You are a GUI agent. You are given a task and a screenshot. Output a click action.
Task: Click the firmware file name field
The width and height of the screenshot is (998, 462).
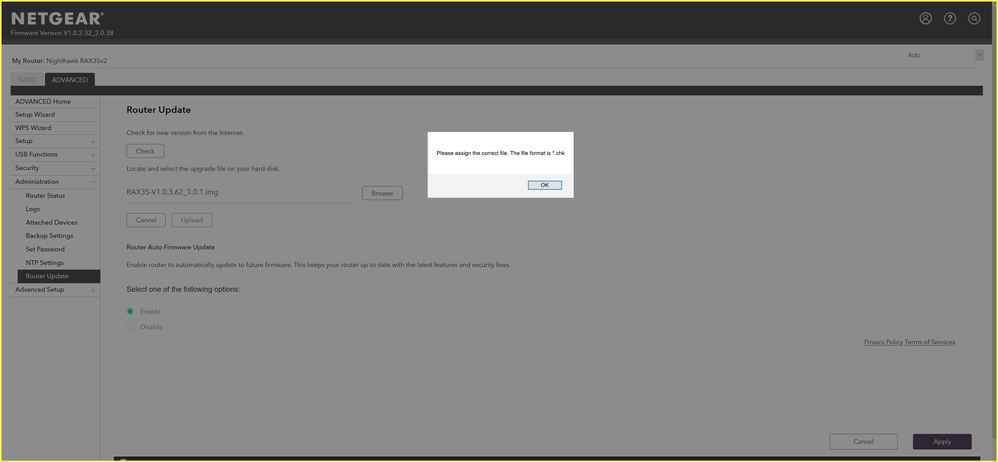[241, 192]
